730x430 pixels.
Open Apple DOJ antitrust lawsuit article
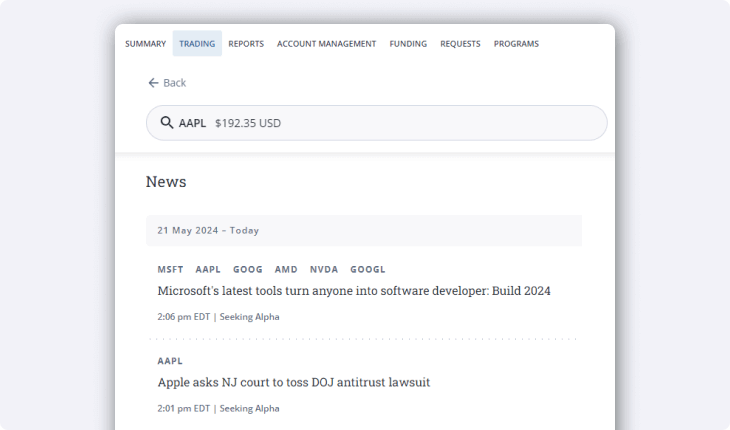tap(293, 382)
